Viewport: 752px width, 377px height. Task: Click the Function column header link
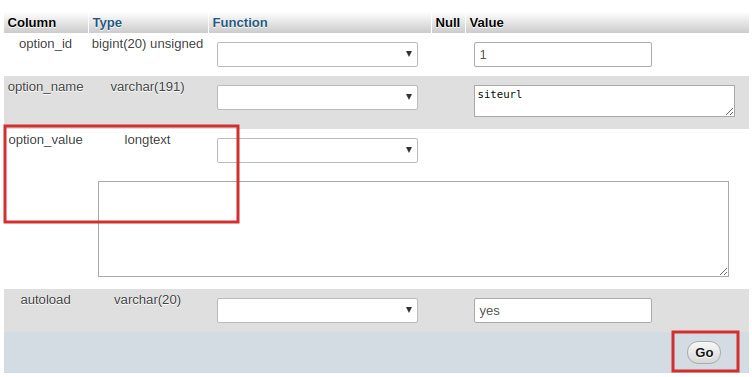[x=240, y=23]
